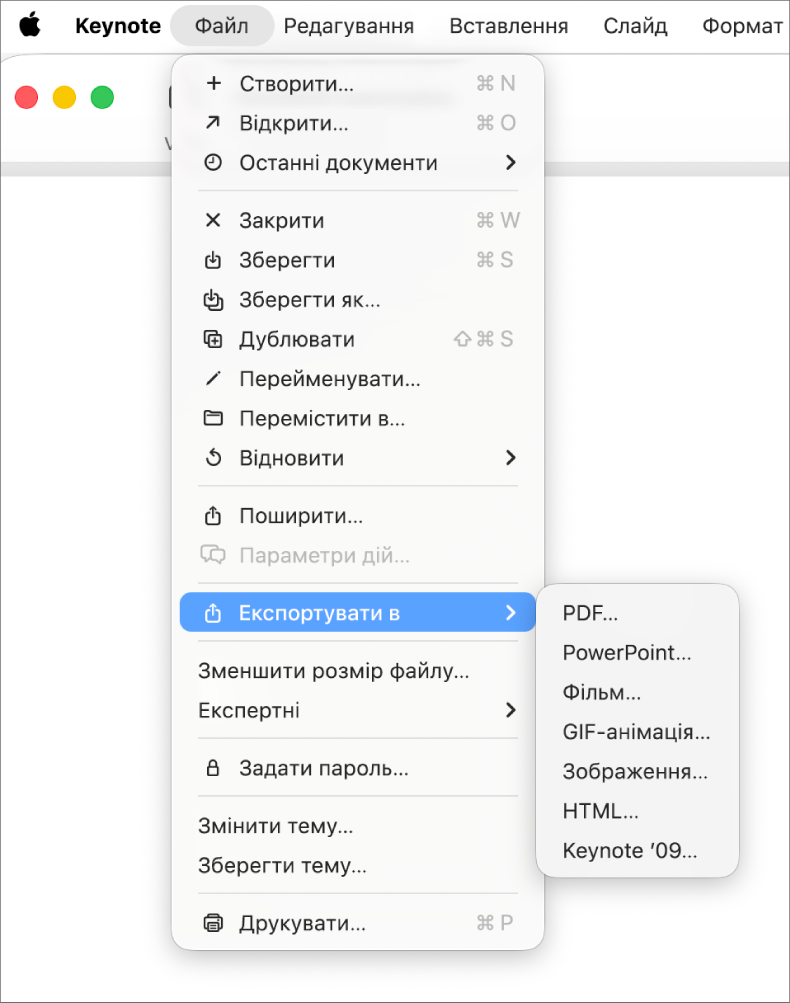Open the Слайд menu

point(635,26)
